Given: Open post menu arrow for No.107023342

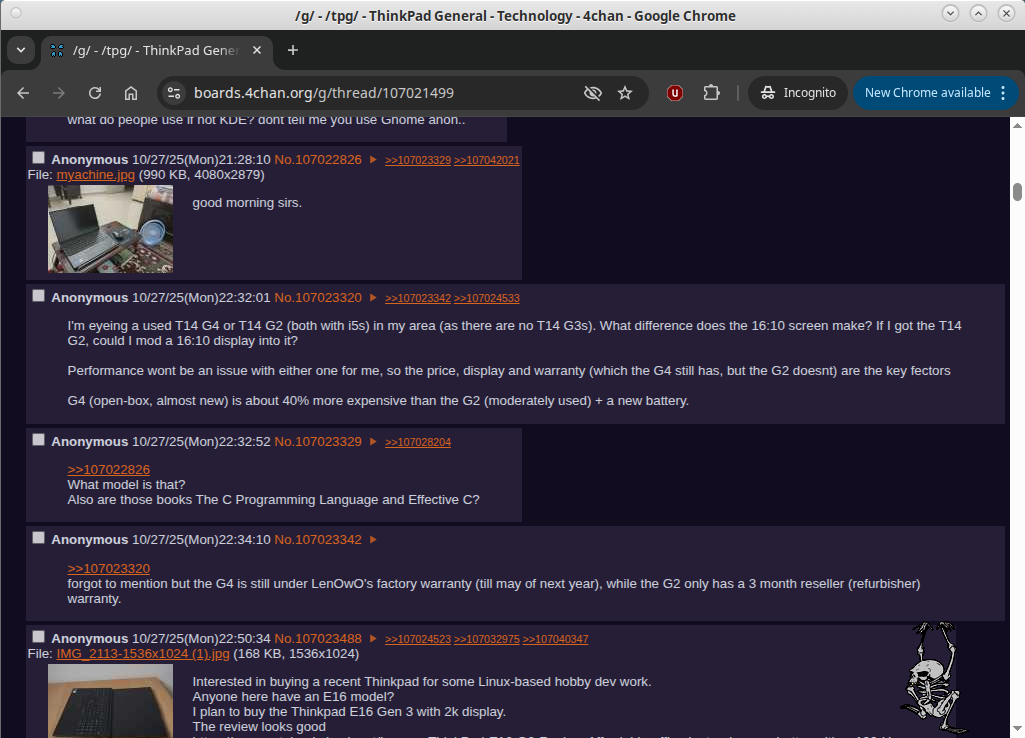Looking at the screenshot, I should tap(373, 539).
